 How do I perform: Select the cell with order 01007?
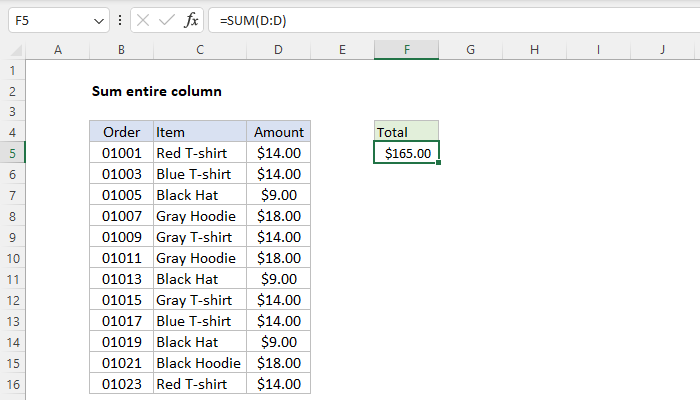point(121,216)
